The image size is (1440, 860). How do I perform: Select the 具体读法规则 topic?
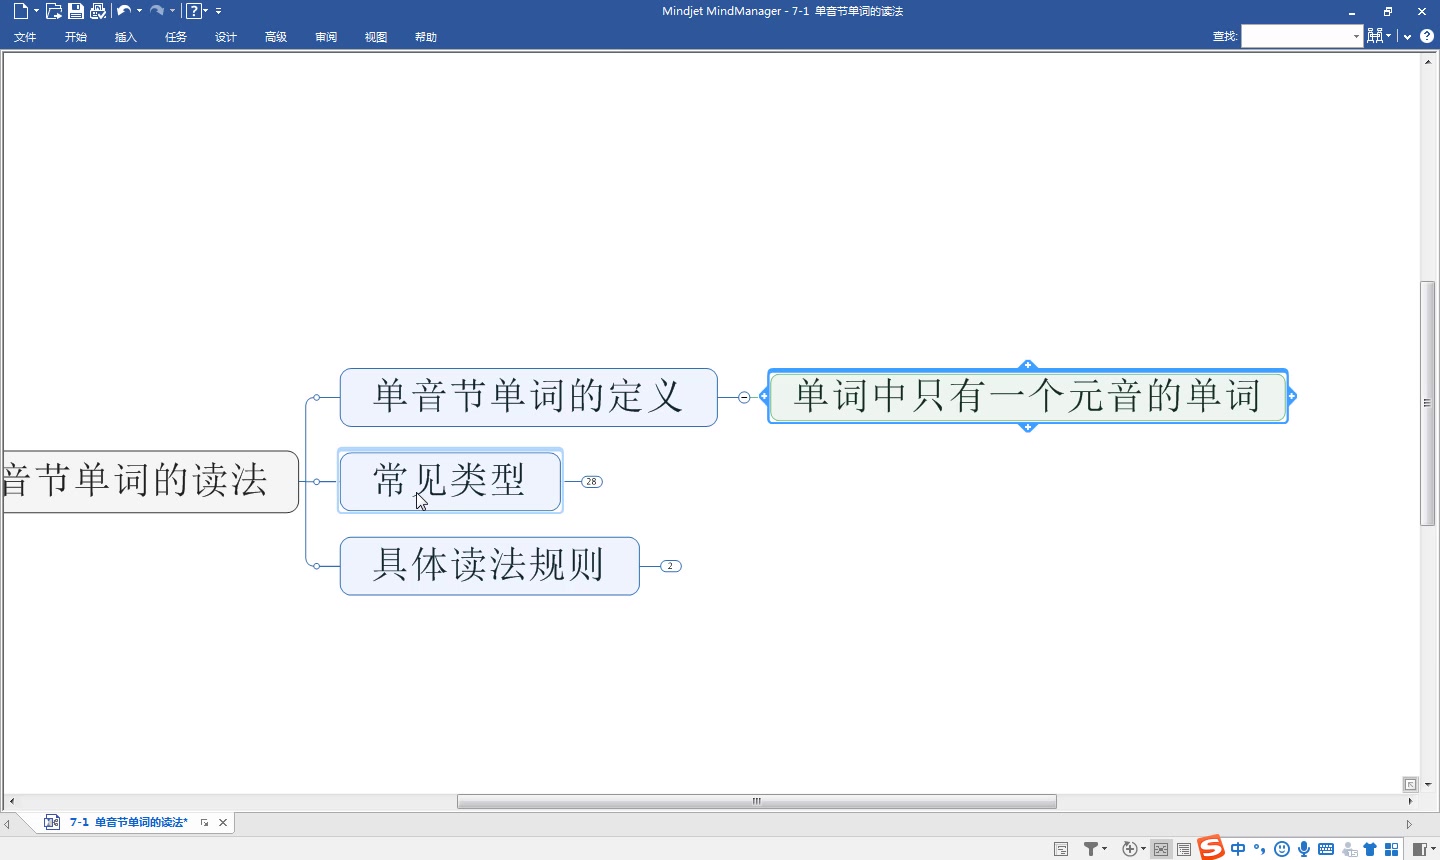click(x=490, y=566)
